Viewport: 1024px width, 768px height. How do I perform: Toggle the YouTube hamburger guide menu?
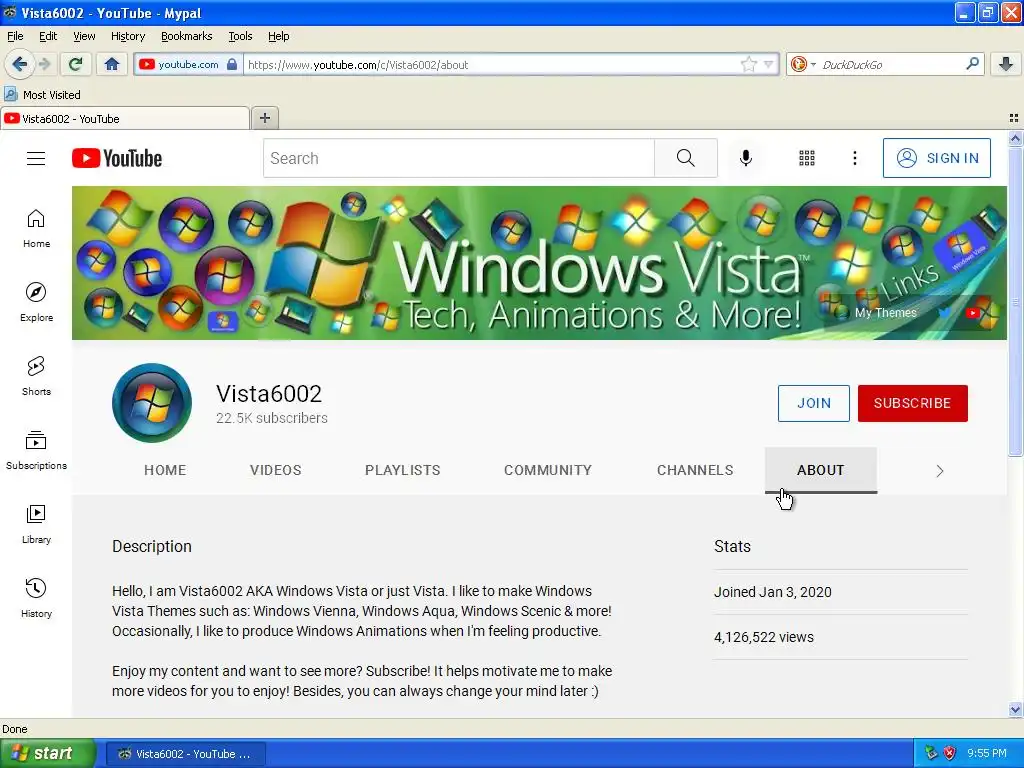click(36, 158)
